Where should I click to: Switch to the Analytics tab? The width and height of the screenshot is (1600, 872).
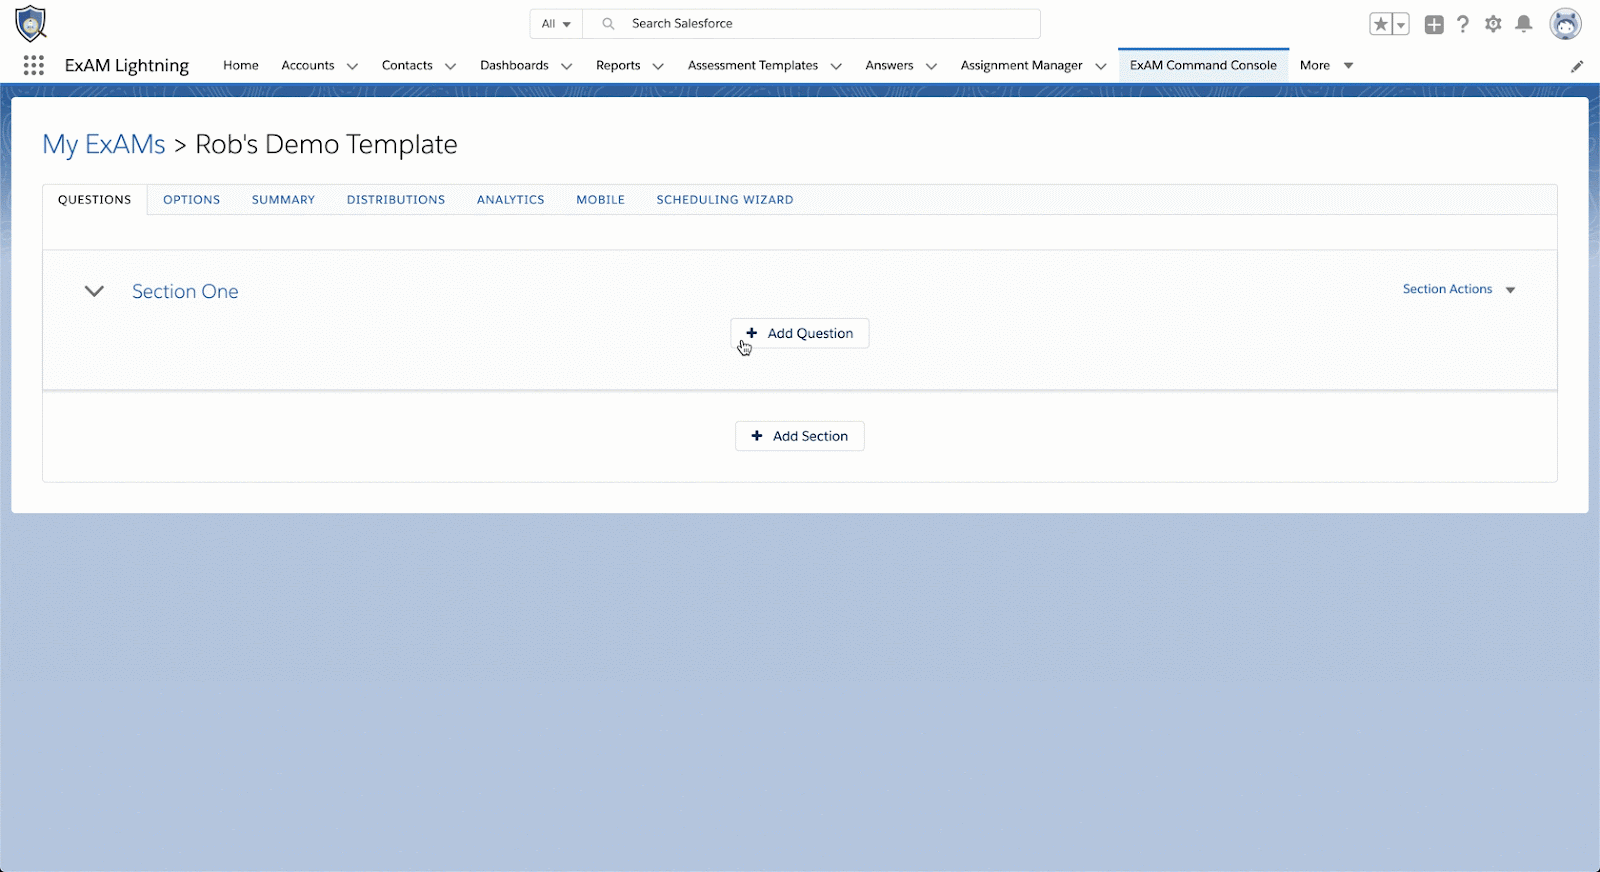point(510,200)
